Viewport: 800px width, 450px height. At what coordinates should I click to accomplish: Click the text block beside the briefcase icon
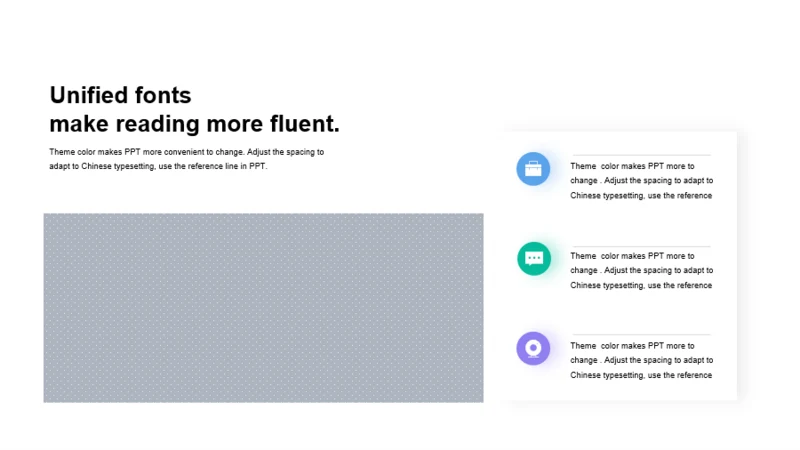pos(641,181)
